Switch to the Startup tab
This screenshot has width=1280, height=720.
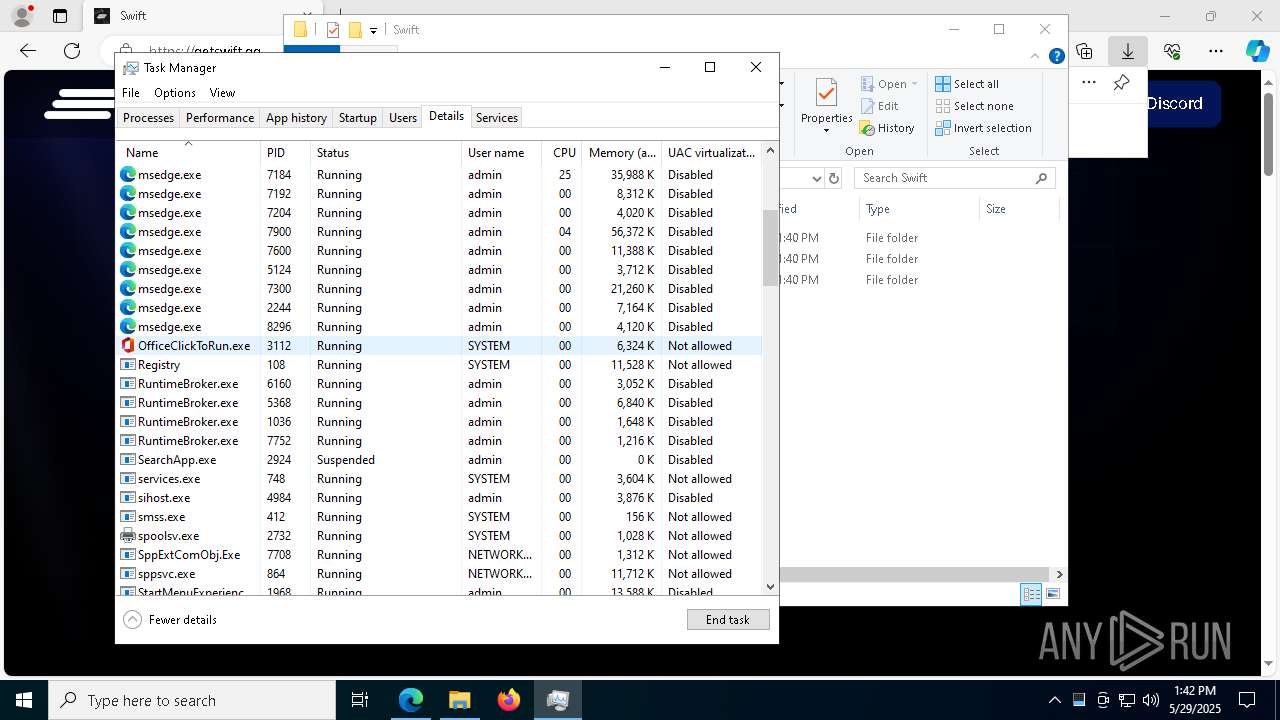pos(357,117)
